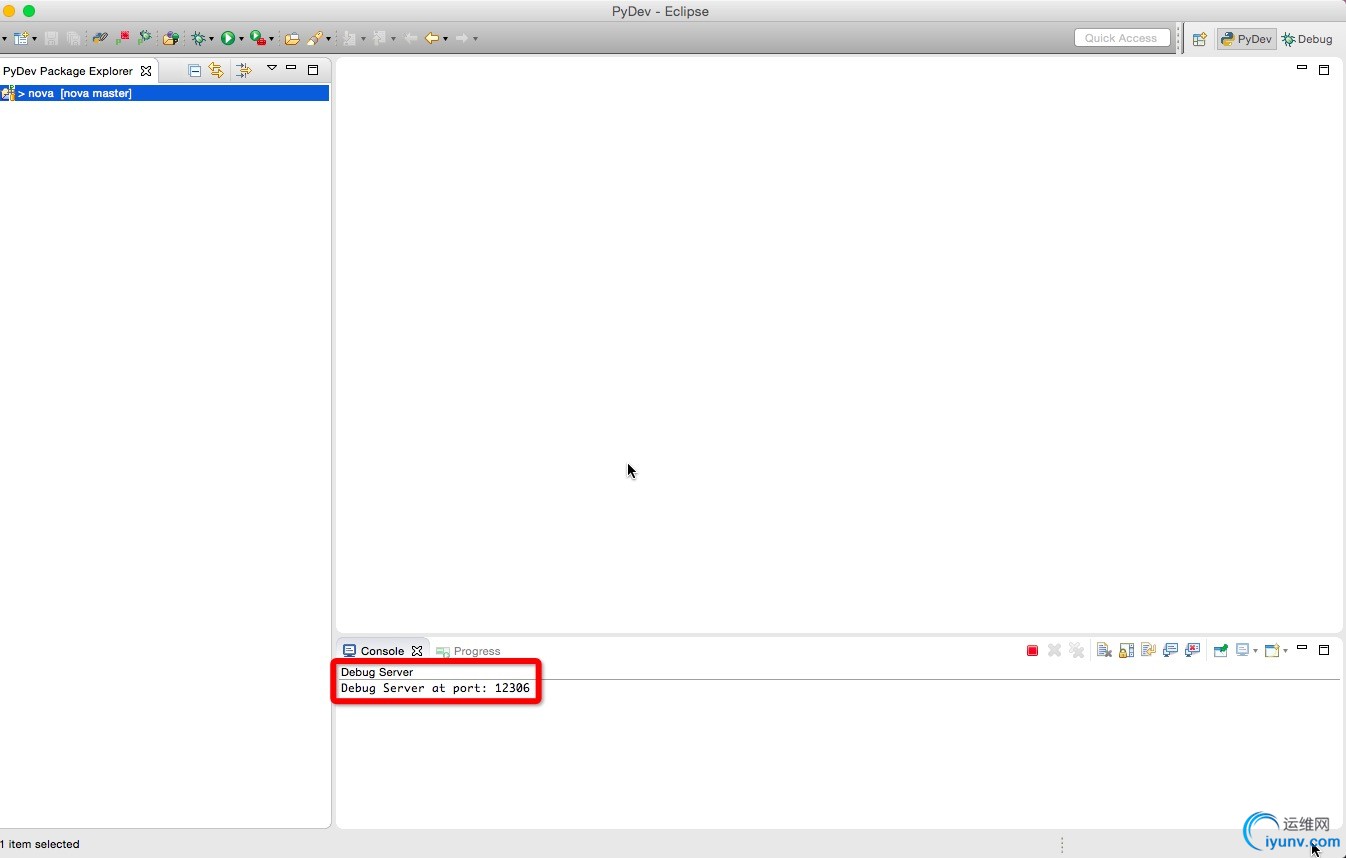
Task: Click the Display Selected Console icon
Action: [1243, 650]
